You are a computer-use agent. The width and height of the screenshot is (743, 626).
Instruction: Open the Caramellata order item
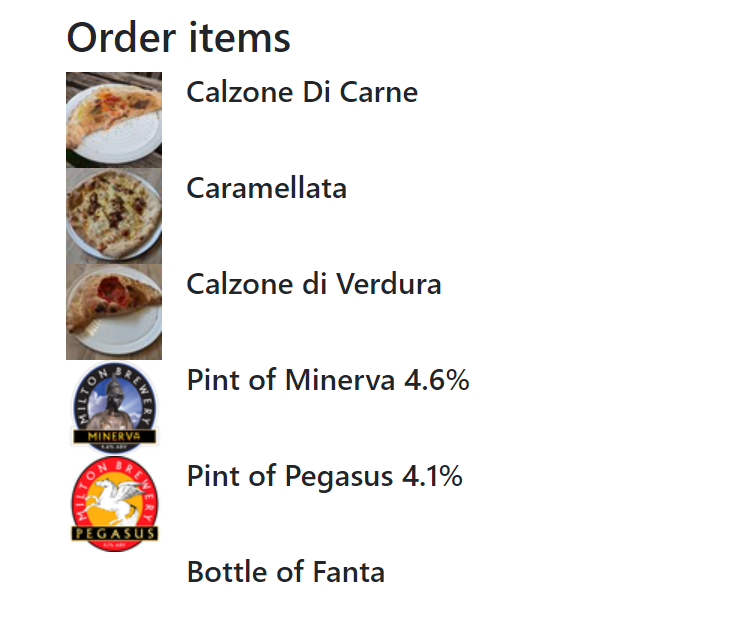267,189
